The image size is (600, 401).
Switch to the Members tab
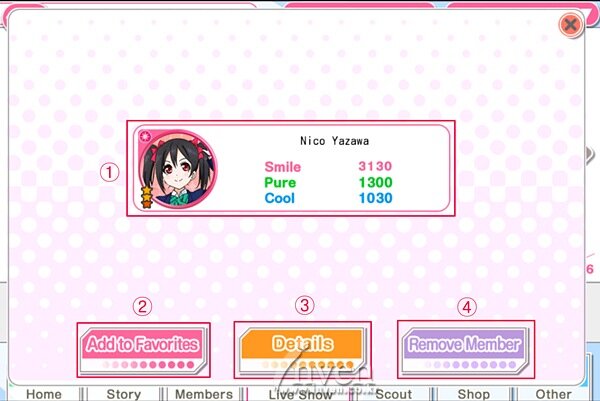point(204,394)
